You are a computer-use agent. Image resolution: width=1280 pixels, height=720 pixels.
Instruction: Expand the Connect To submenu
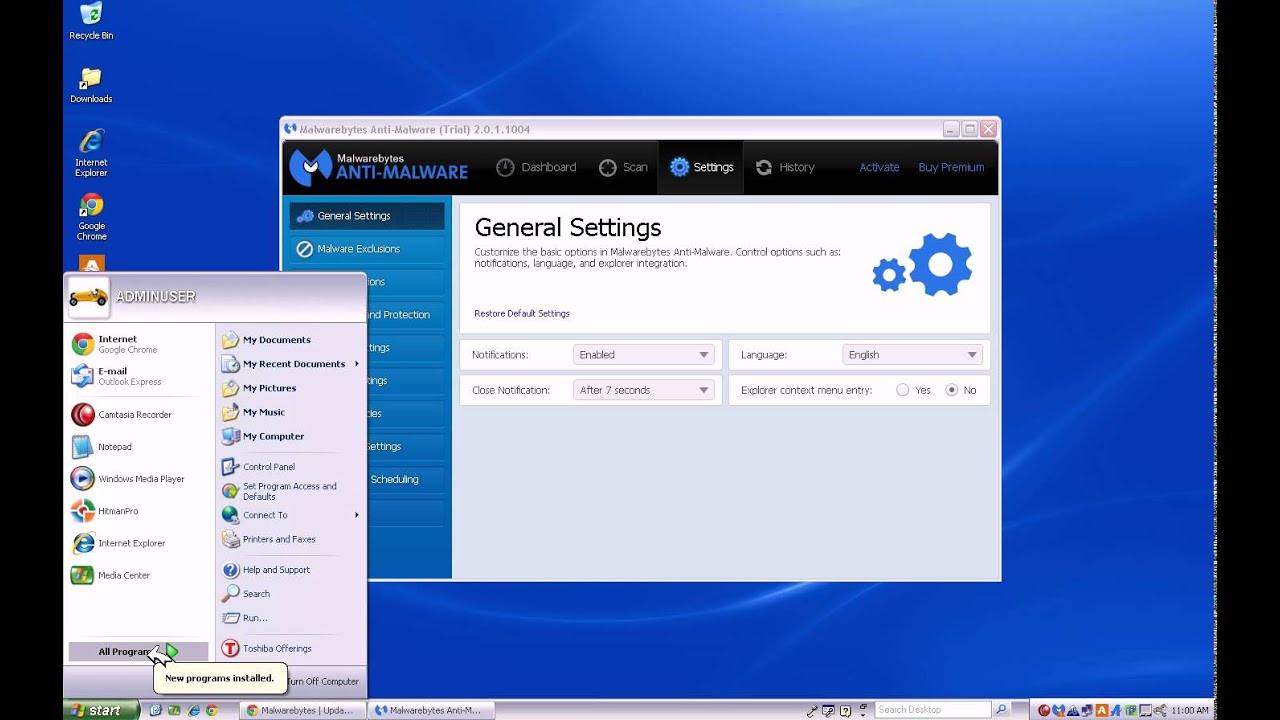pyautogui.click(x=290, y=515)
